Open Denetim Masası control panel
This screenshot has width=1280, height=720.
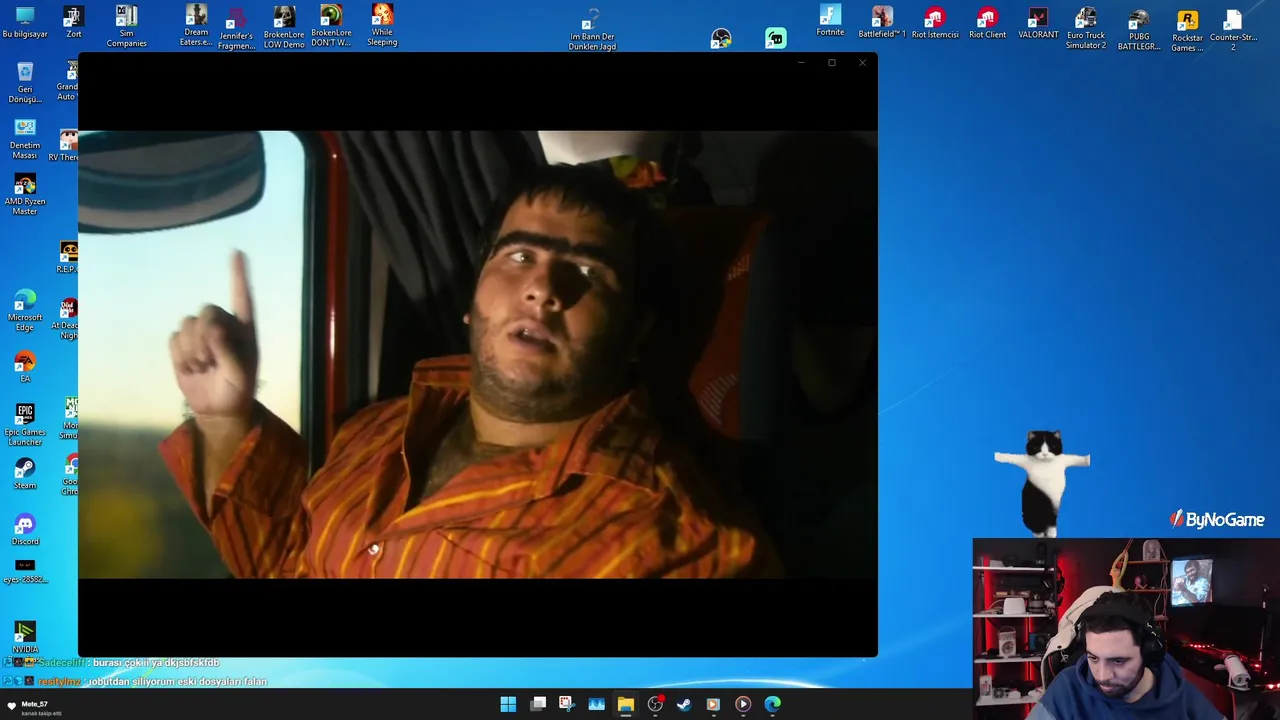[25, 138]
